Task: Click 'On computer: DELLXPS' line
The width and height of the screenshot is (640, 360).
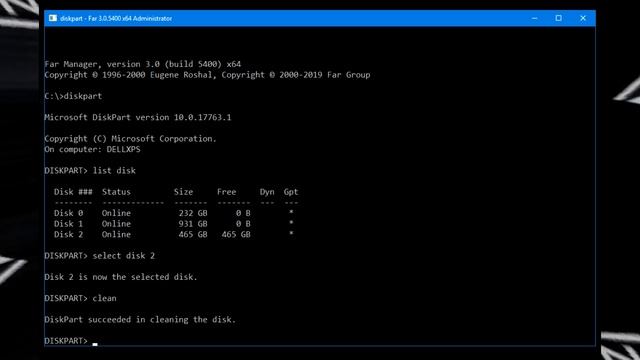Action: [x=92, y=149]
